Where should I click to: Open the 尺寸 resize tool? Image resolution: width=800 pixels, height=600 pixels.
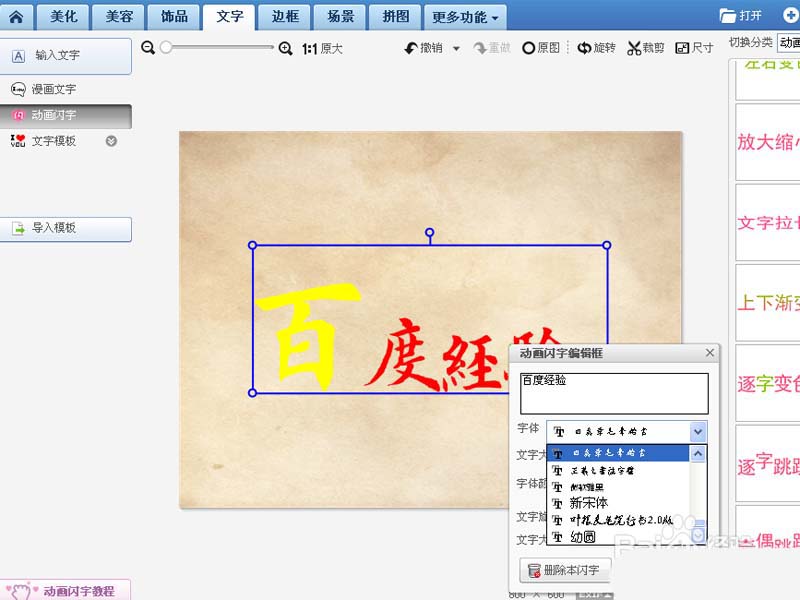[x=694, y=48]
